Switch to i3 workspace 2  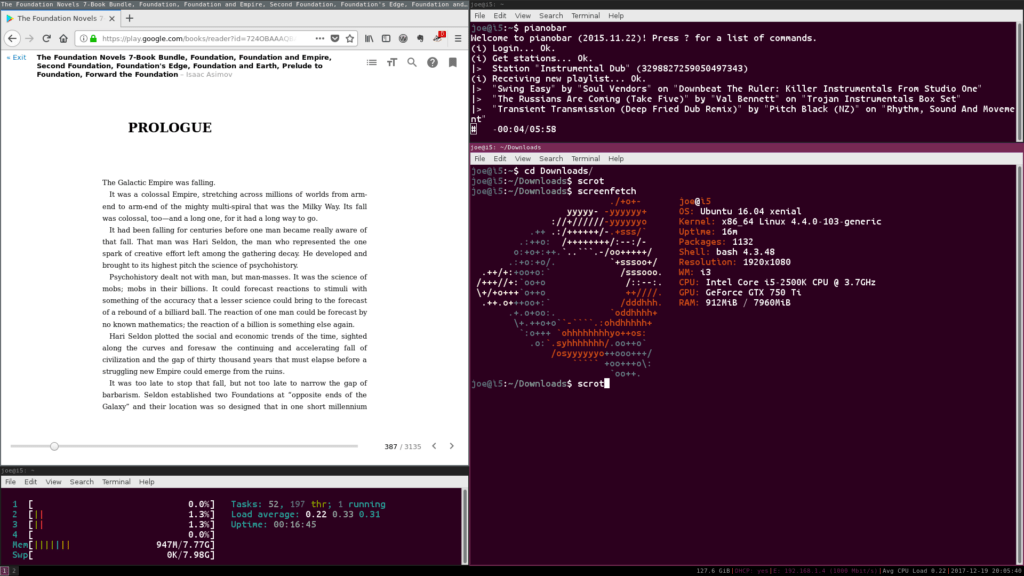point(14,571)
